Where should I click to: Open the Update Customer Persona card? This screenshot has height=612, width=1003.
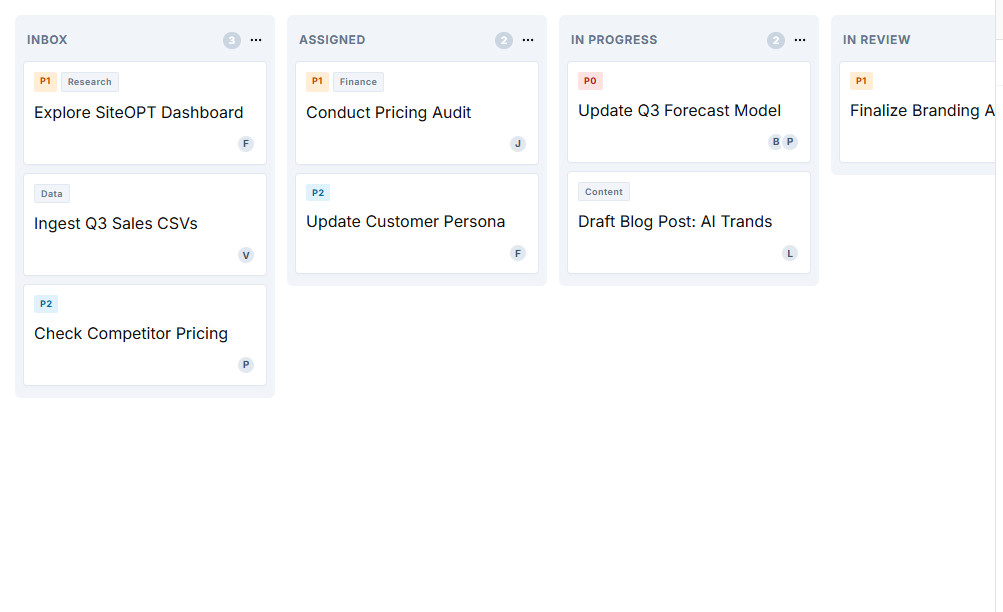[405, 222]
